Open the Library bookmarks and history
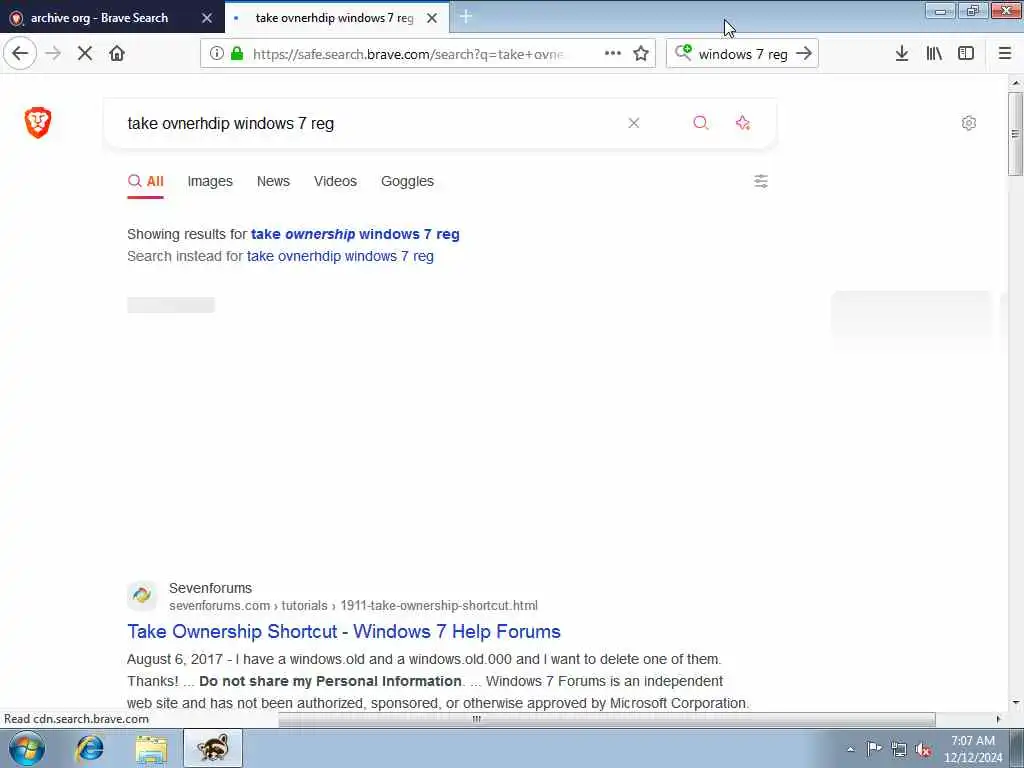 click(x=934, y=54)
